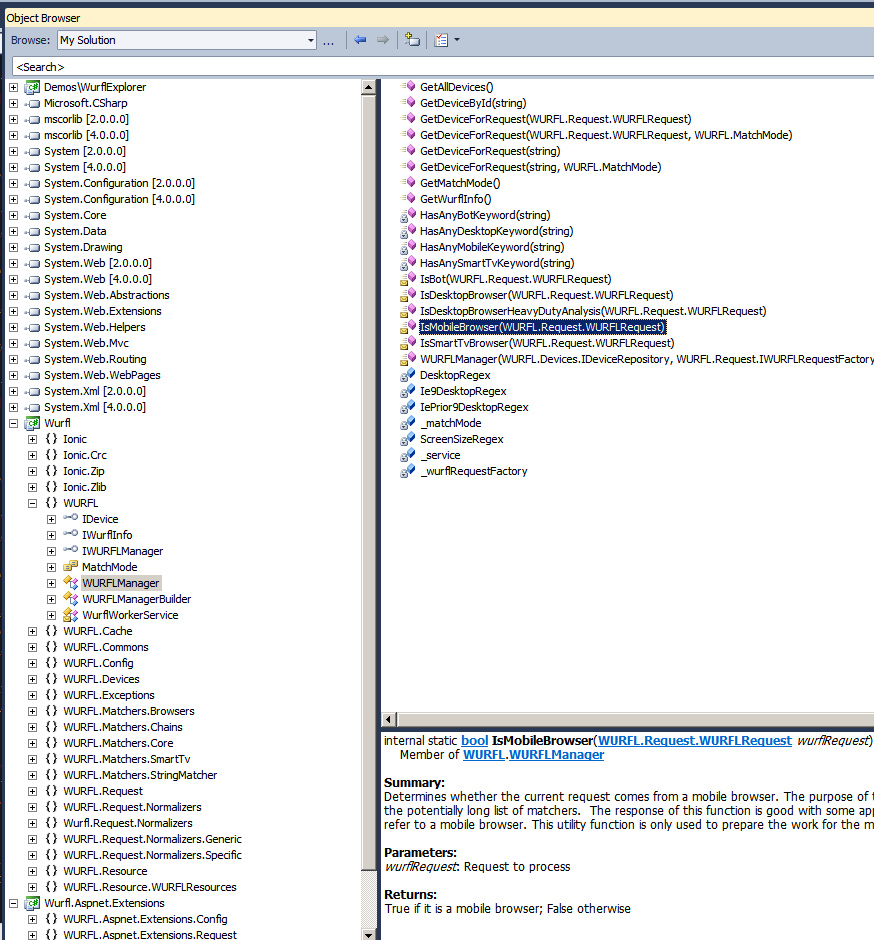The image size is (874, 940).
Task: Click the System.Core assembly icon
Action: click(x=32, y=216)
